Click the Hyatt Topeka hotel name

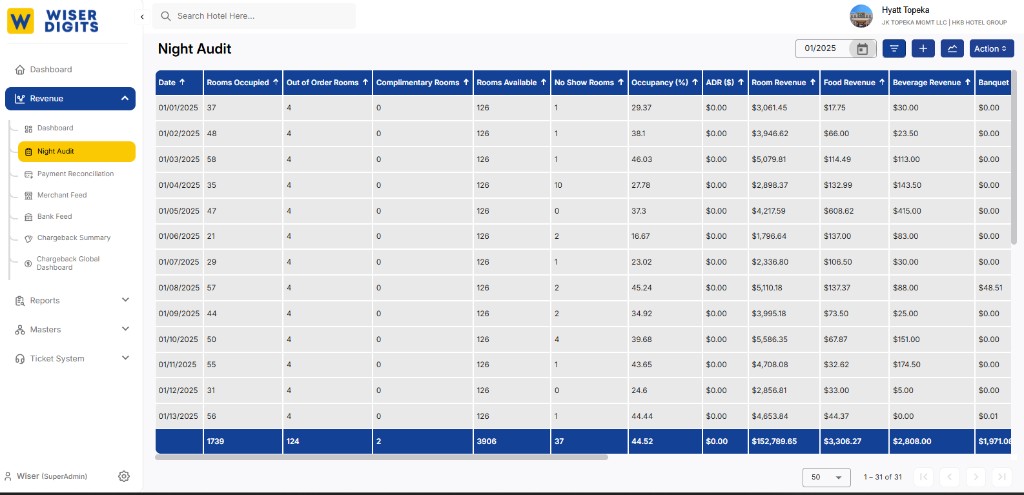[x=905, y=10]
